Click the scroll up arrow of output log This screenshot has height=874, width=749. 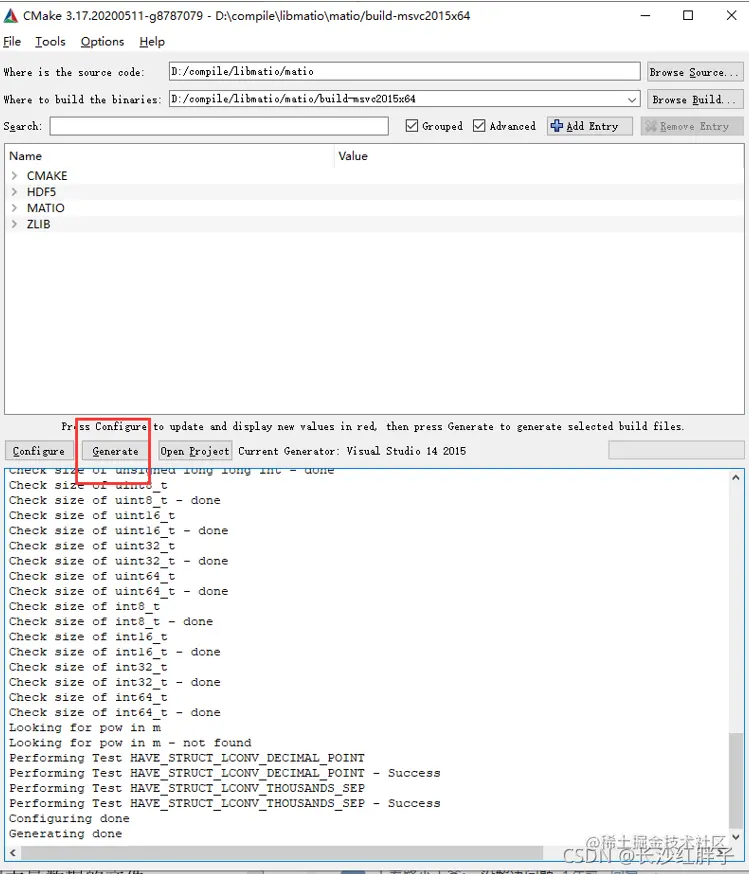pyautogui.click(x=736, y=477)
